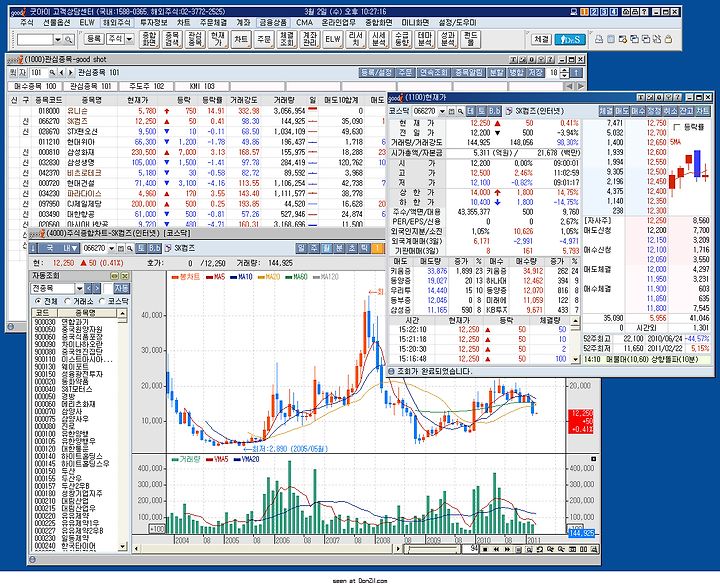Click the magnifier icon in the 현재가 window
This screenshot has height=588, width=720.
[x=460, y=111]
